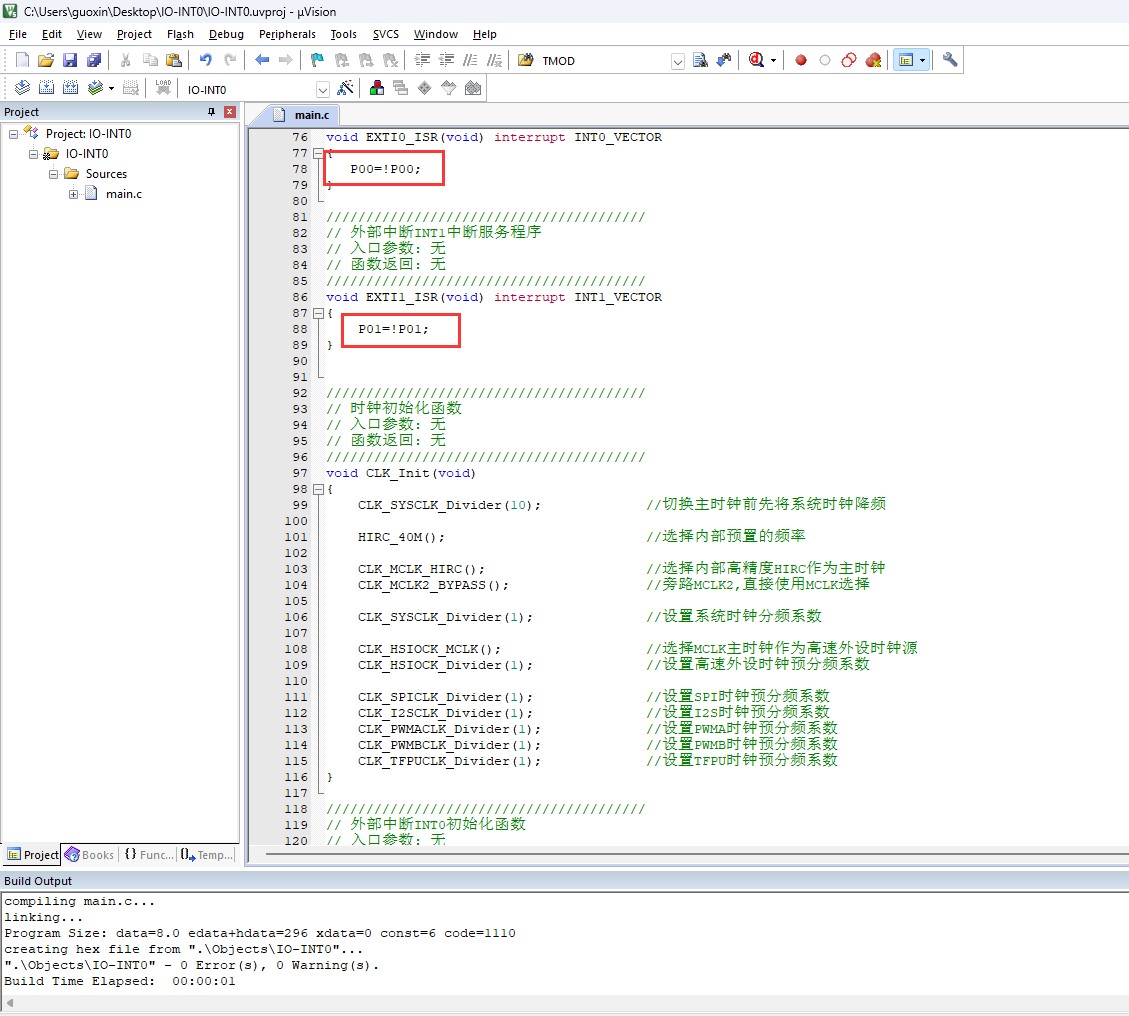Click '0 Error(s), 0 Warning(s)' output line
The image size is (1129, 1016).
click(192, 965)
